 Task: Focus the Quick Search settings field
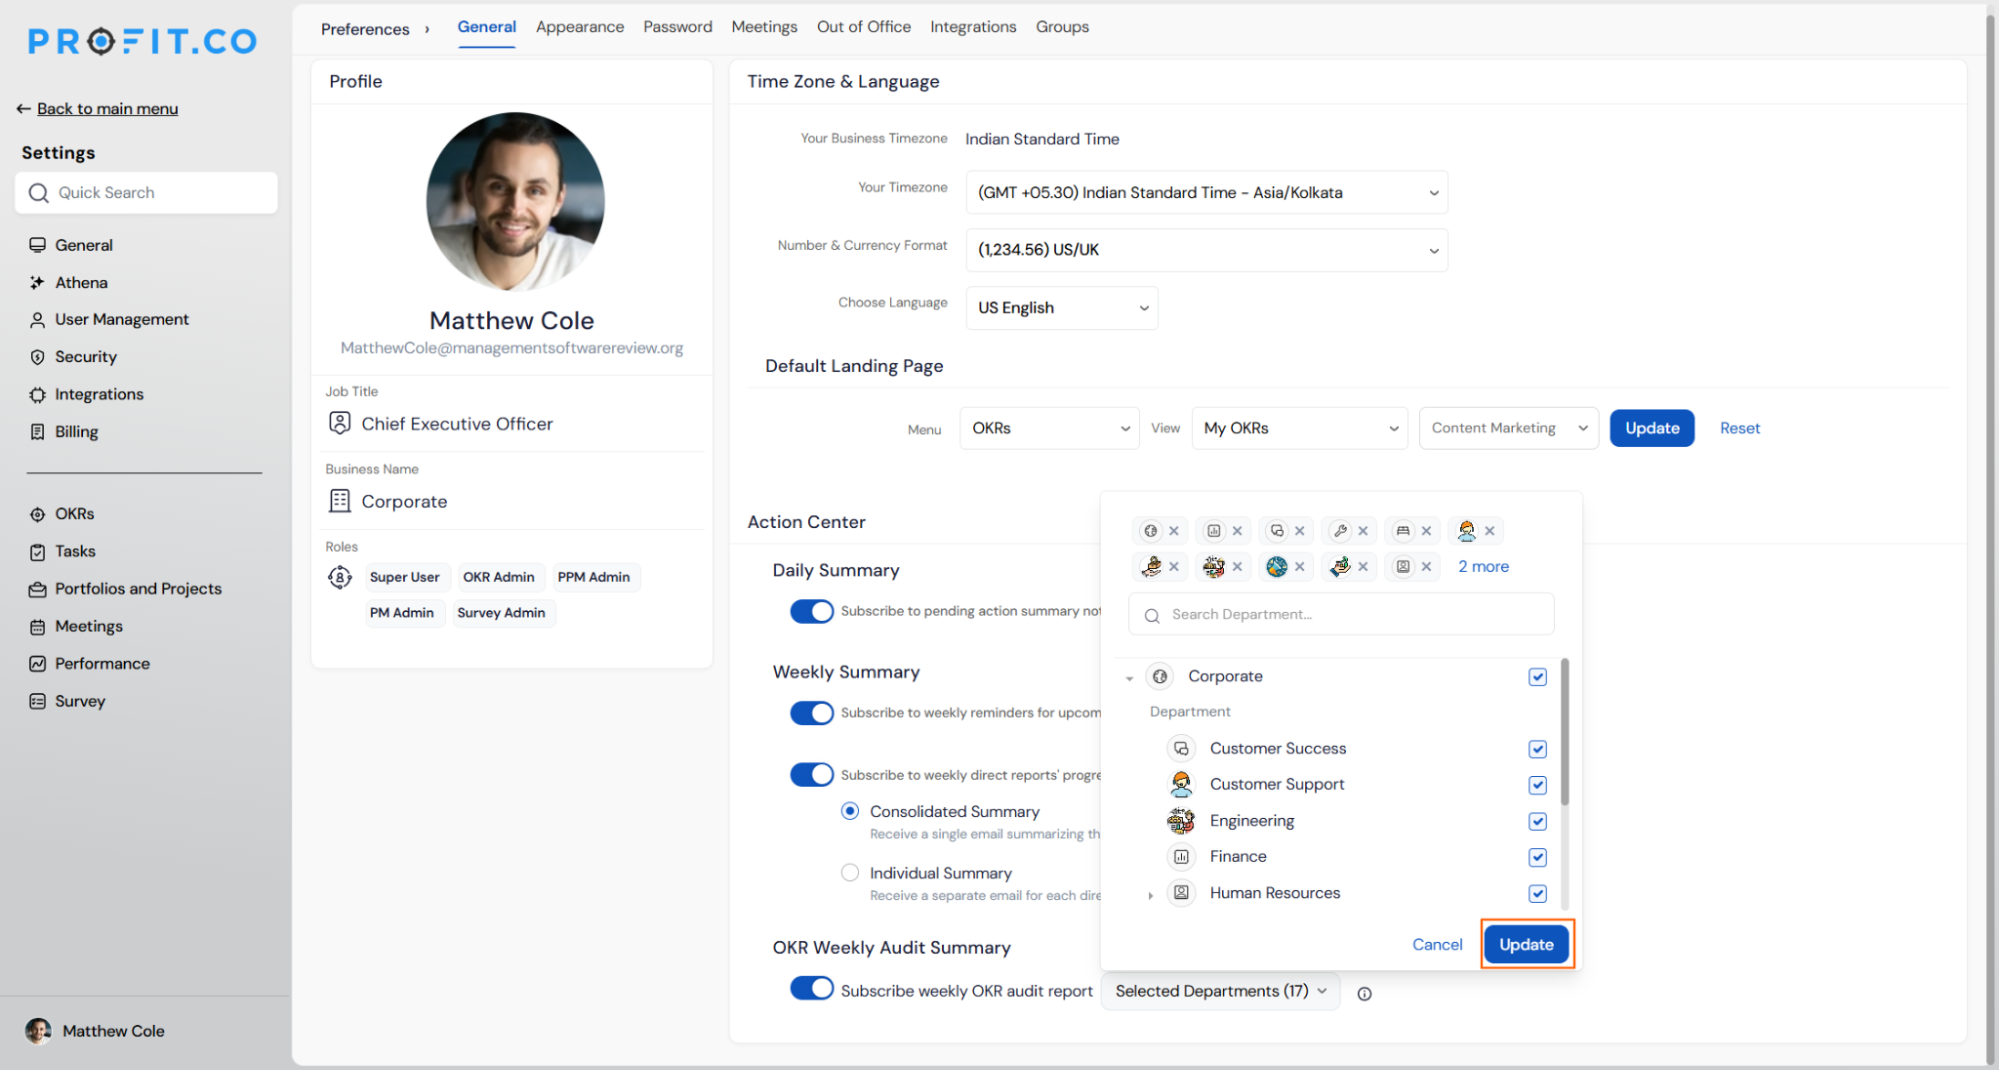coord(146,193)
